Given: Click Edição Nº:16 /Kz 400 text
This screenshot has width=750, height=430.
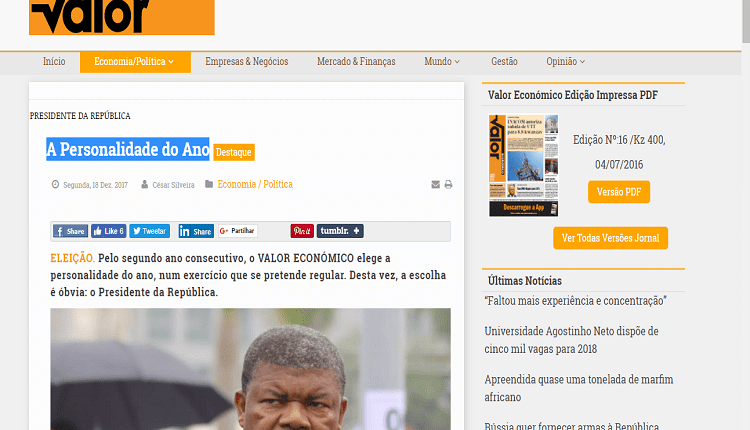Looking at the screenshot, I should (x=619, y=140).
